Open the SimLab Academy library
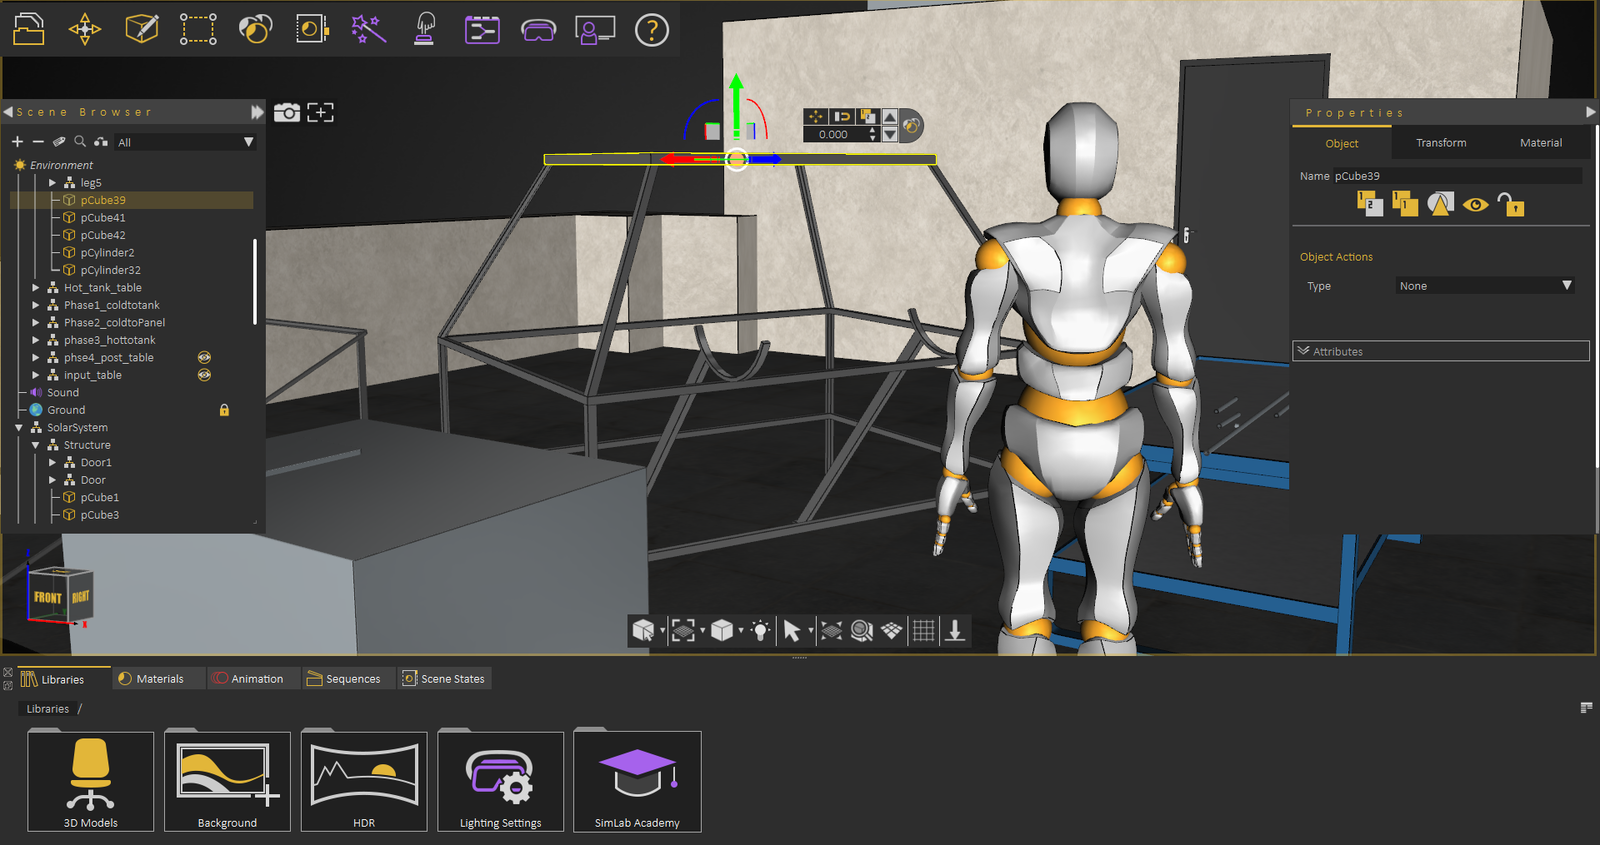This screenshot has width=1600, height=845. point(637,782)
